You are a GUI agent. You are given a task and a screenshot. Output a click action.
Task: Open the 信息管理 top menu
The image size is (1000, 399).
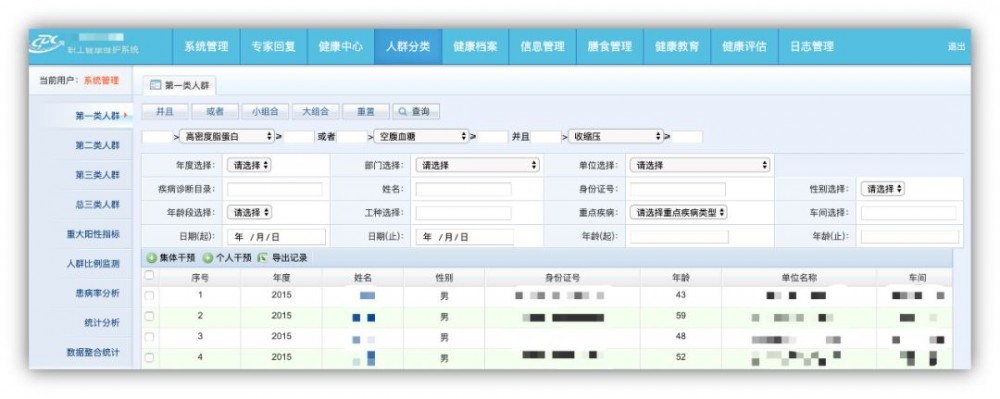click(x=543, y=47)
